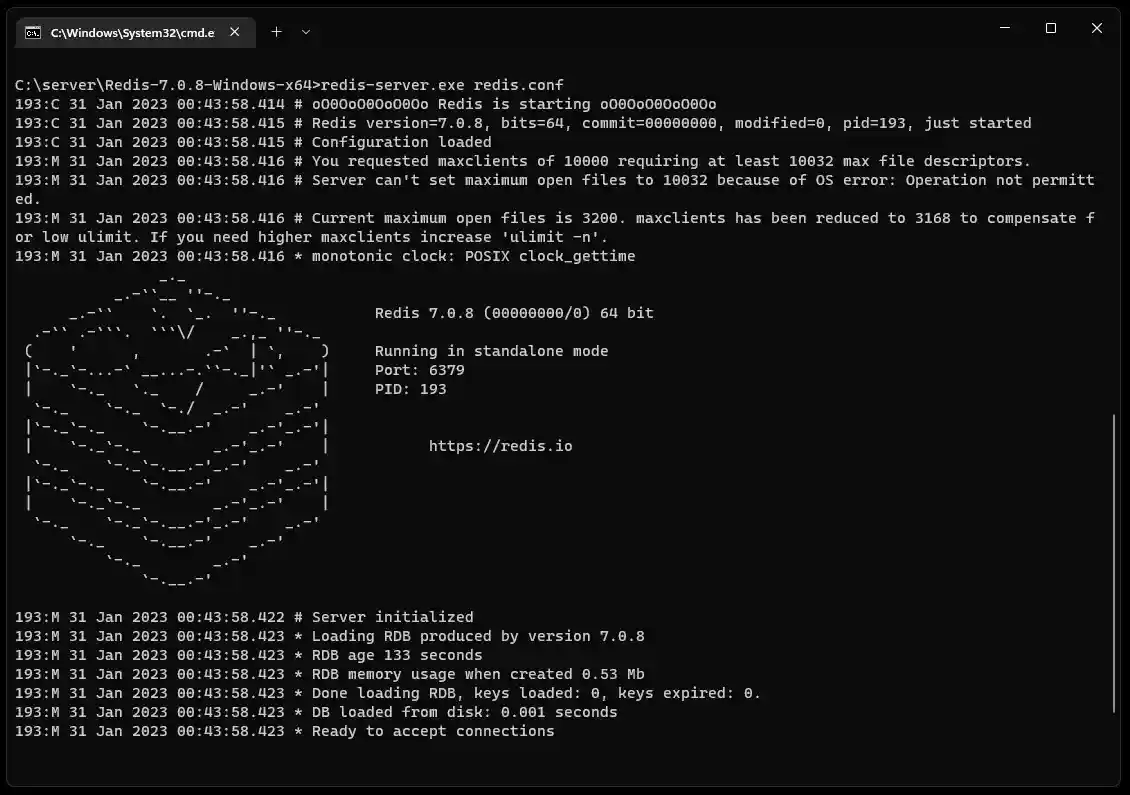Click the 'Server initialized' log line
The height and width of the screenshot is (795, 1130).
point(244,617)
